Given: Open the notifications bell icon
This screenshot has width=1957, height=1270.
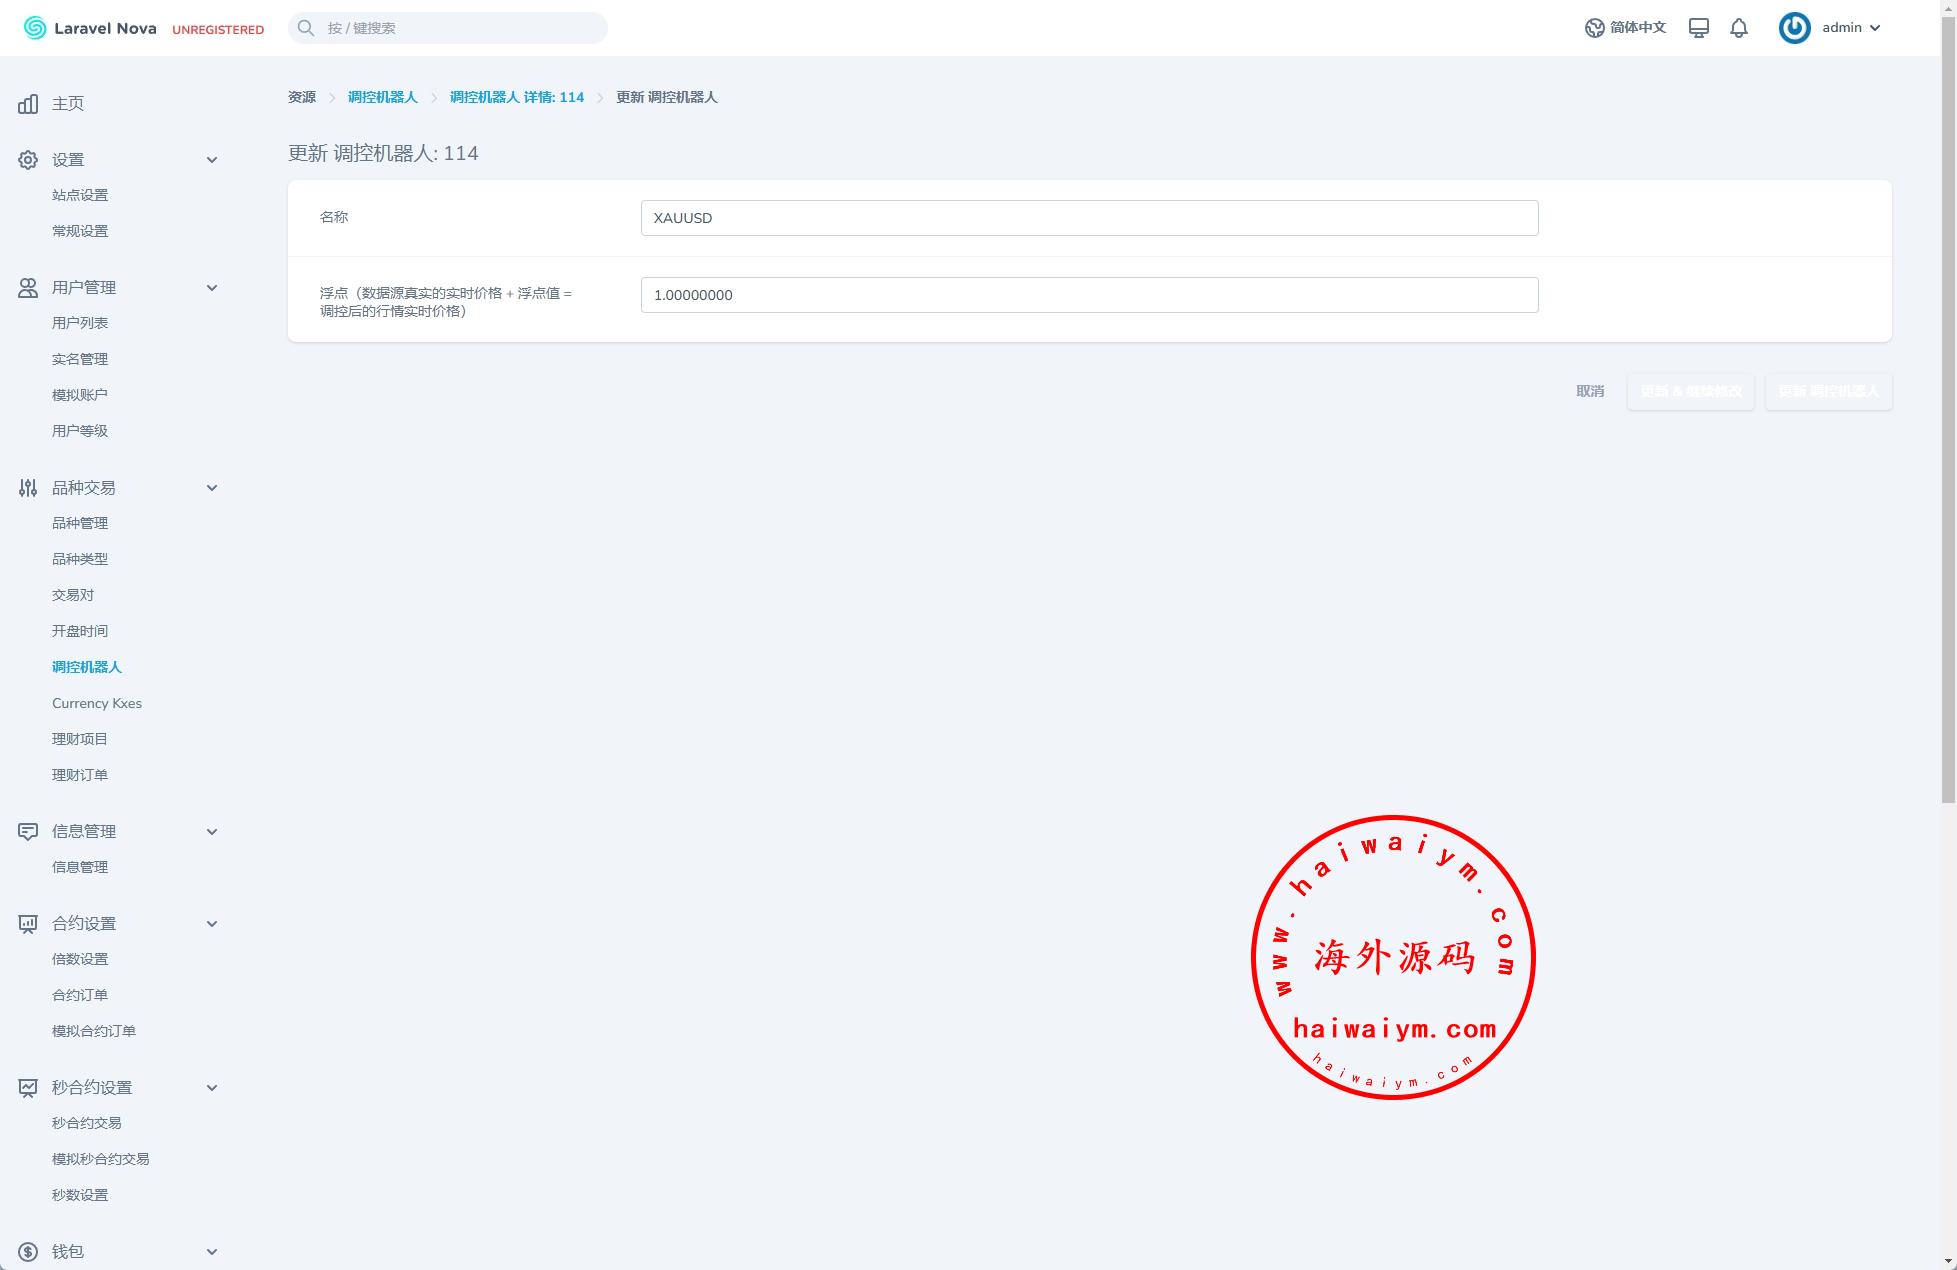Looking at the screenshot, I should [x=1739, y=28].
